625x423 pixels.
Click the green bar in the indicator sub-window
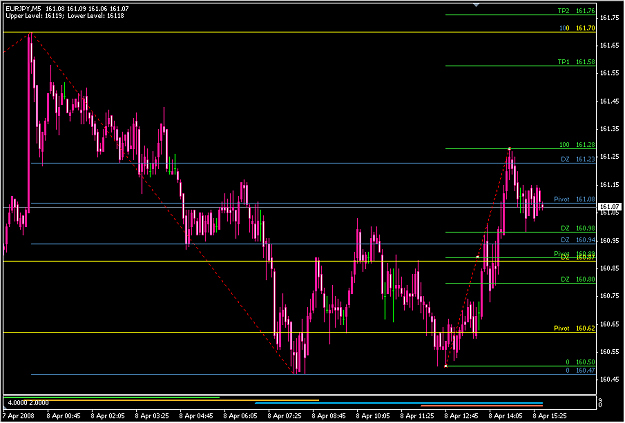(112, 397)
